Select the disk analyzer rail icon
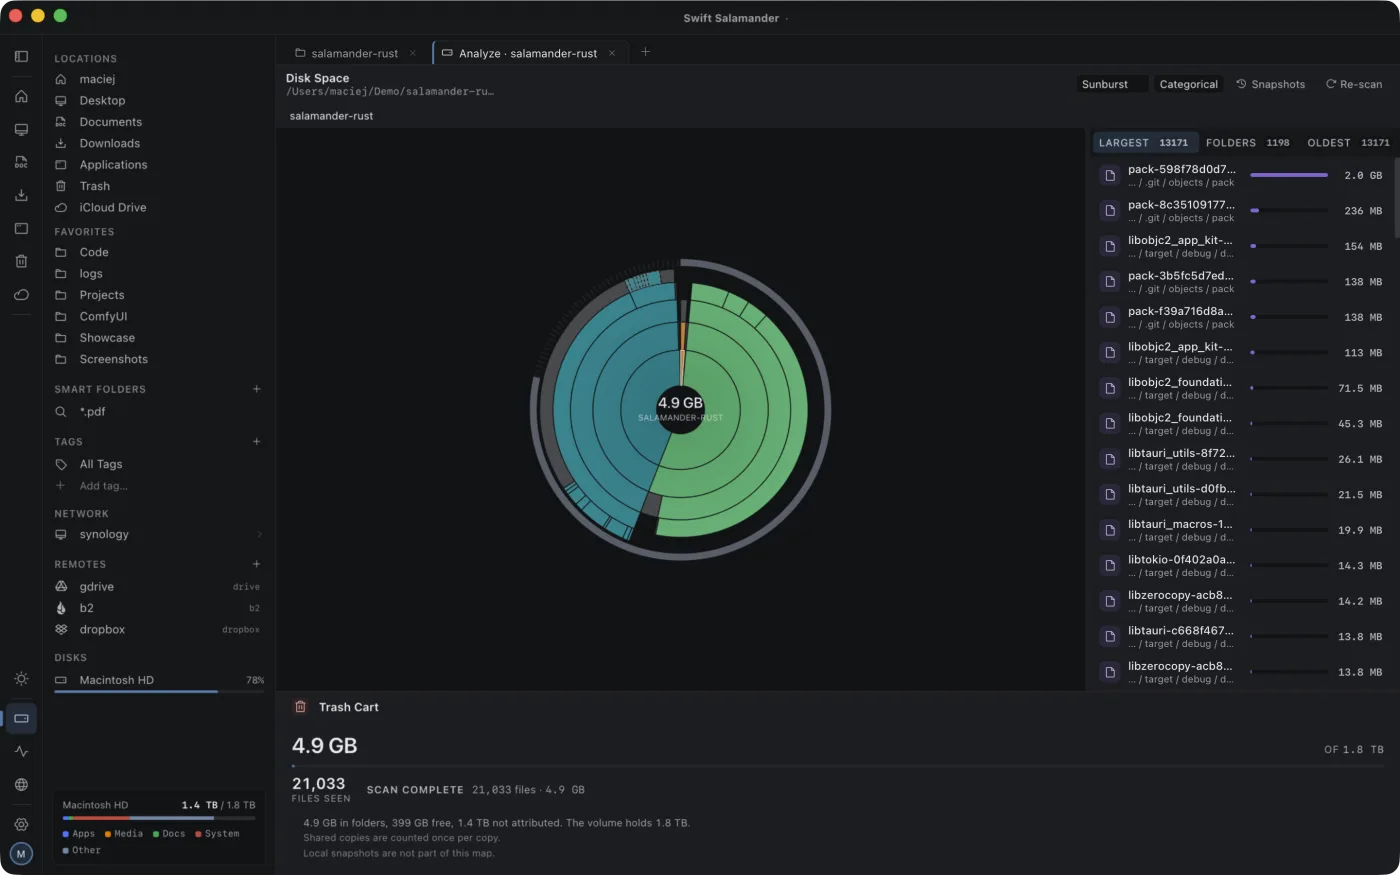 click(x=21, y=718)
